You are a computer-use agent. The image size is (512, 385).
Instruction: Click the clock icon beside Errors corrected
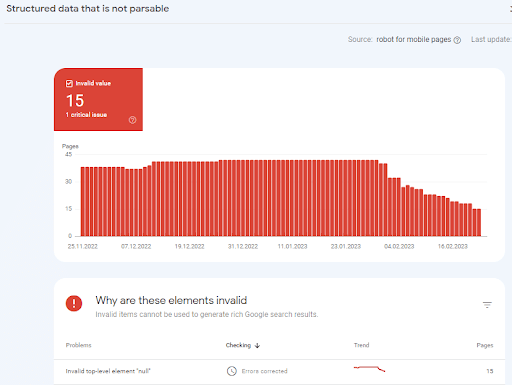pyautogui.click(x=232, y=371)
